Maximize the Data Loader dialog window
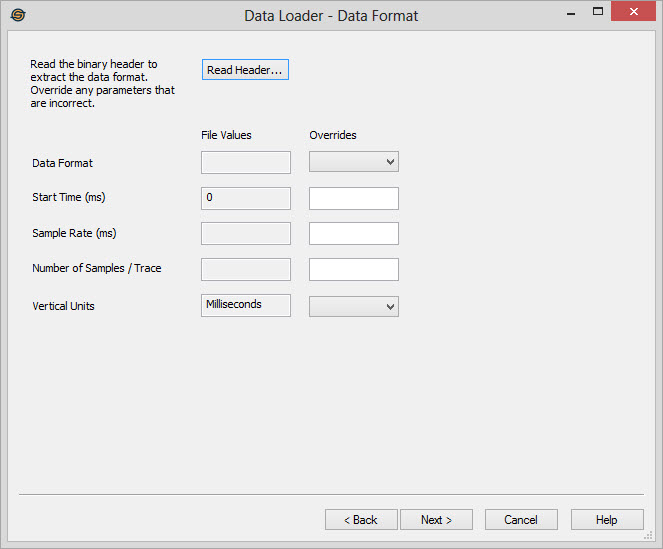The height and width of the screenshot is (549, 663). [598, 13]
